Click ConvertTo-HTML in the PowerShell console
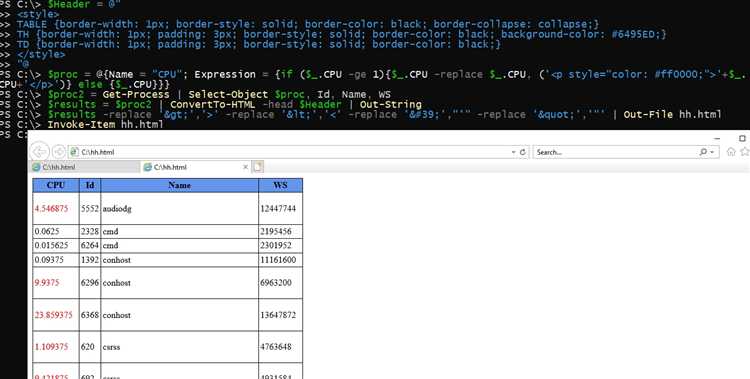The height and width of the screenshot is (379, 750). (213, 104)
